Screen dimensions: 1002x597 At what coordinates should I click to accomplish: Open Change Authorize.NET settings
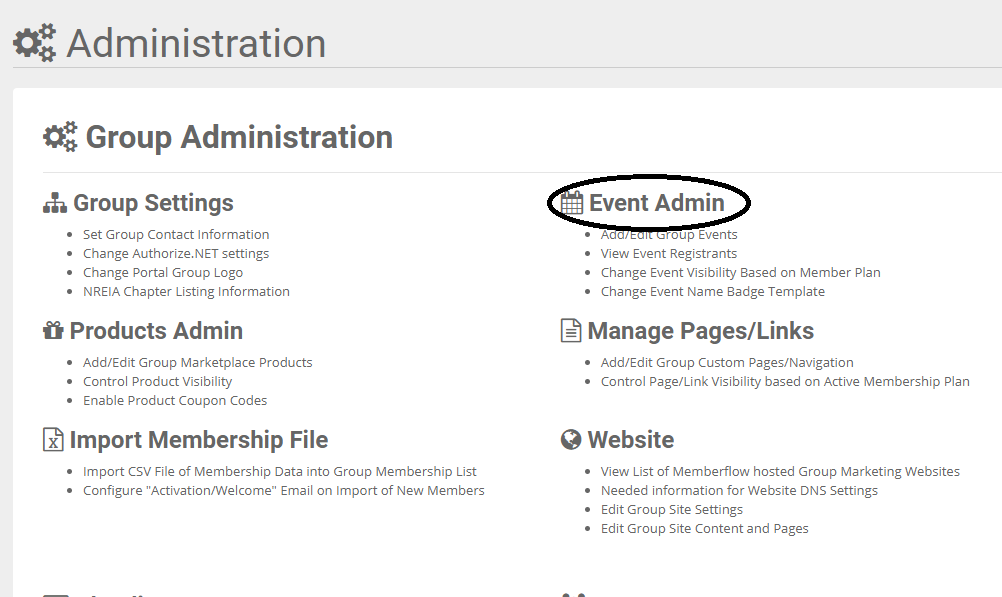pyautogui.click(x=176, y=253)
